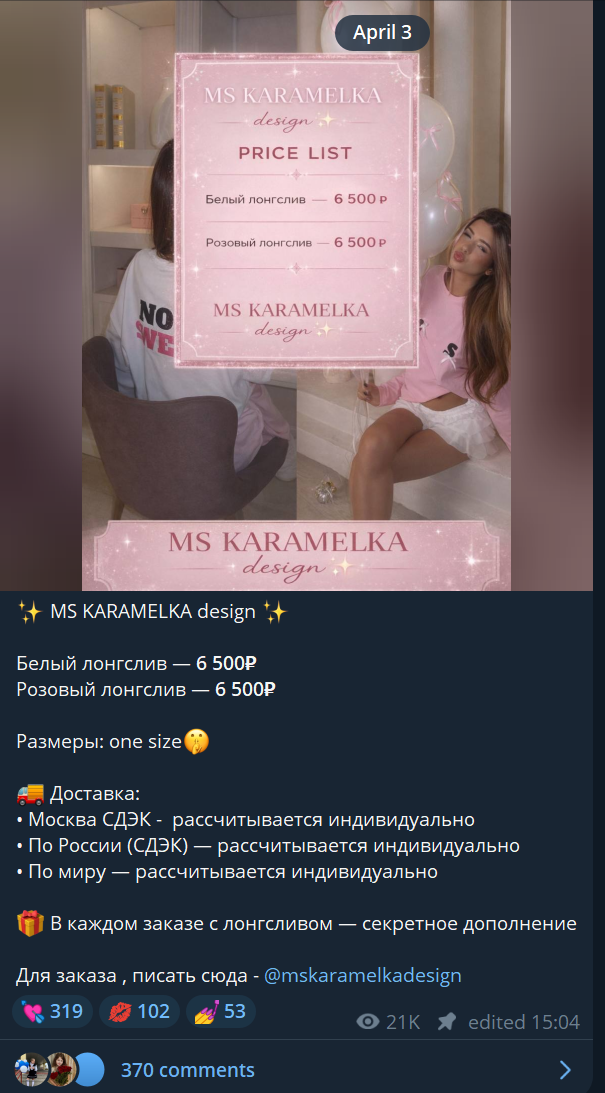The image size is (605, 1093).
Task: Click the shushing face emoji after one size
Action: (197, 742)
